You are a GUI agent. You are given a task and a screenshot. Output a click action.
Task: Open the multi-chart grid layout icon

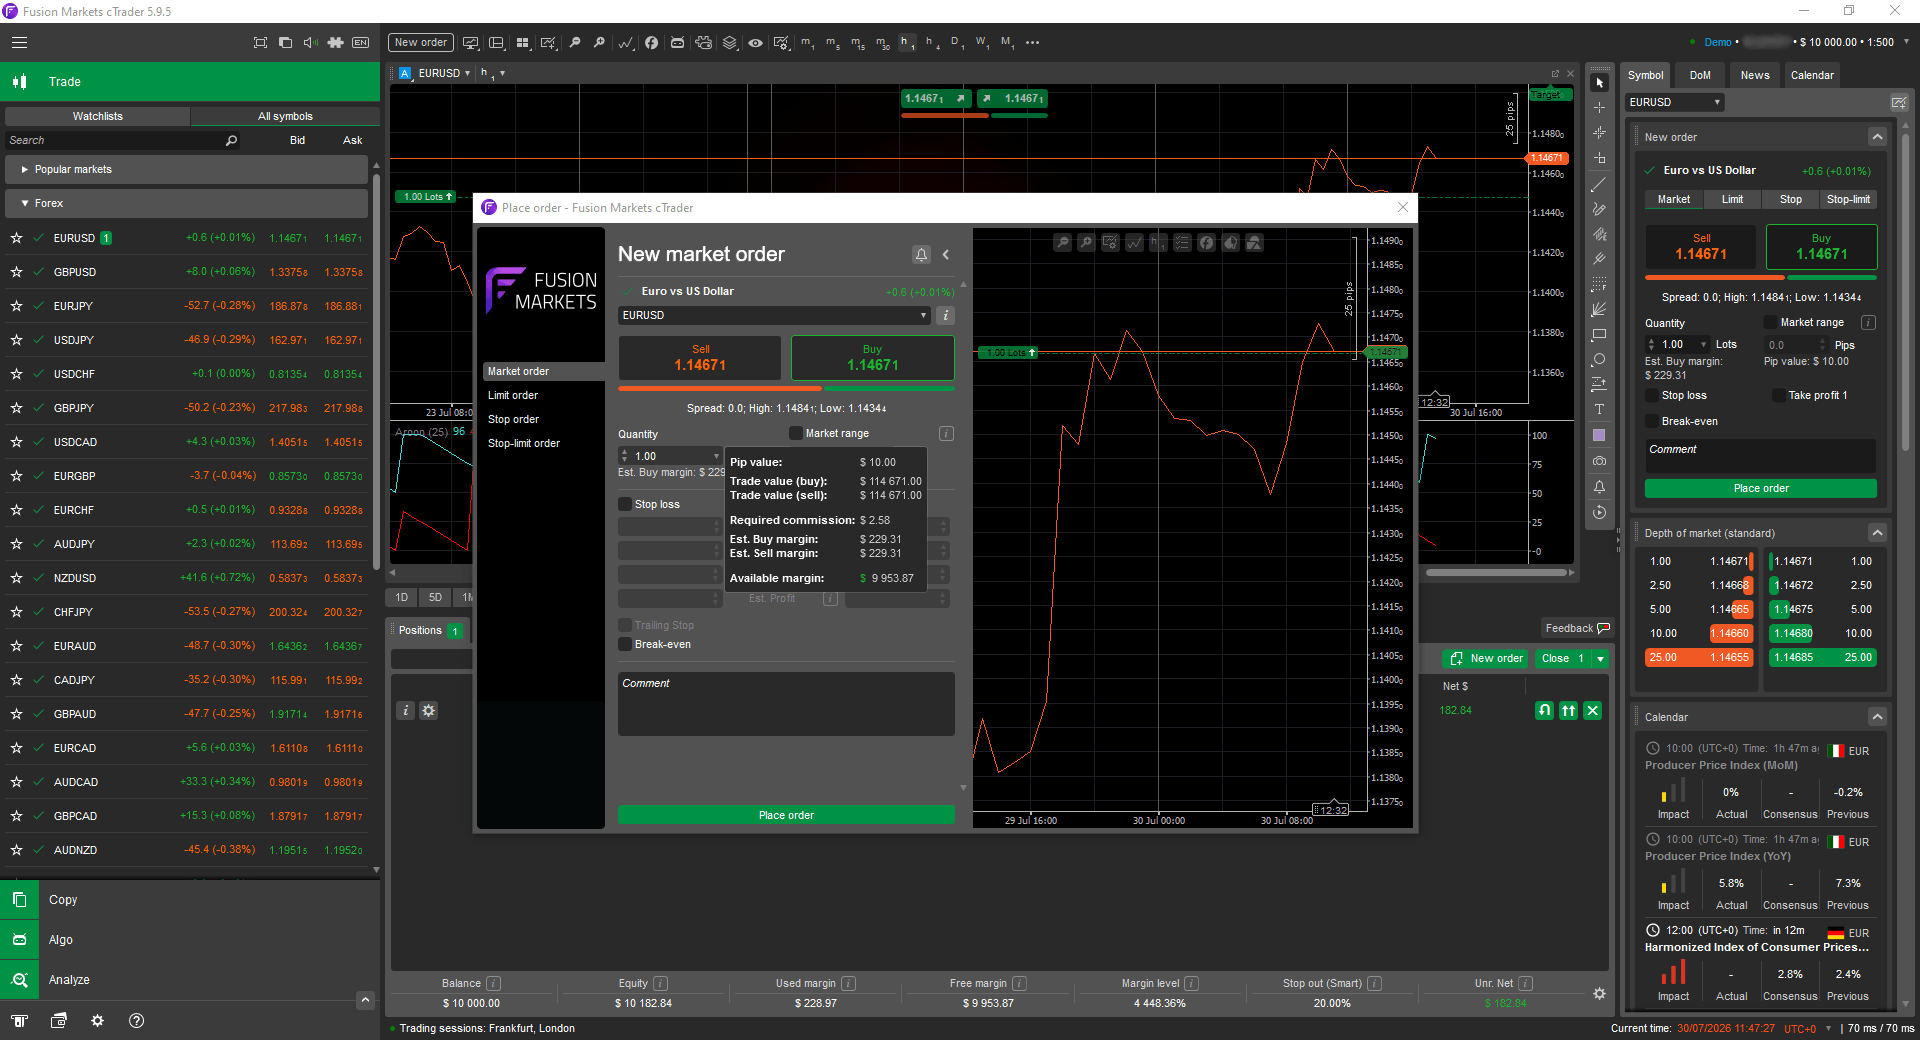[522, 42]
